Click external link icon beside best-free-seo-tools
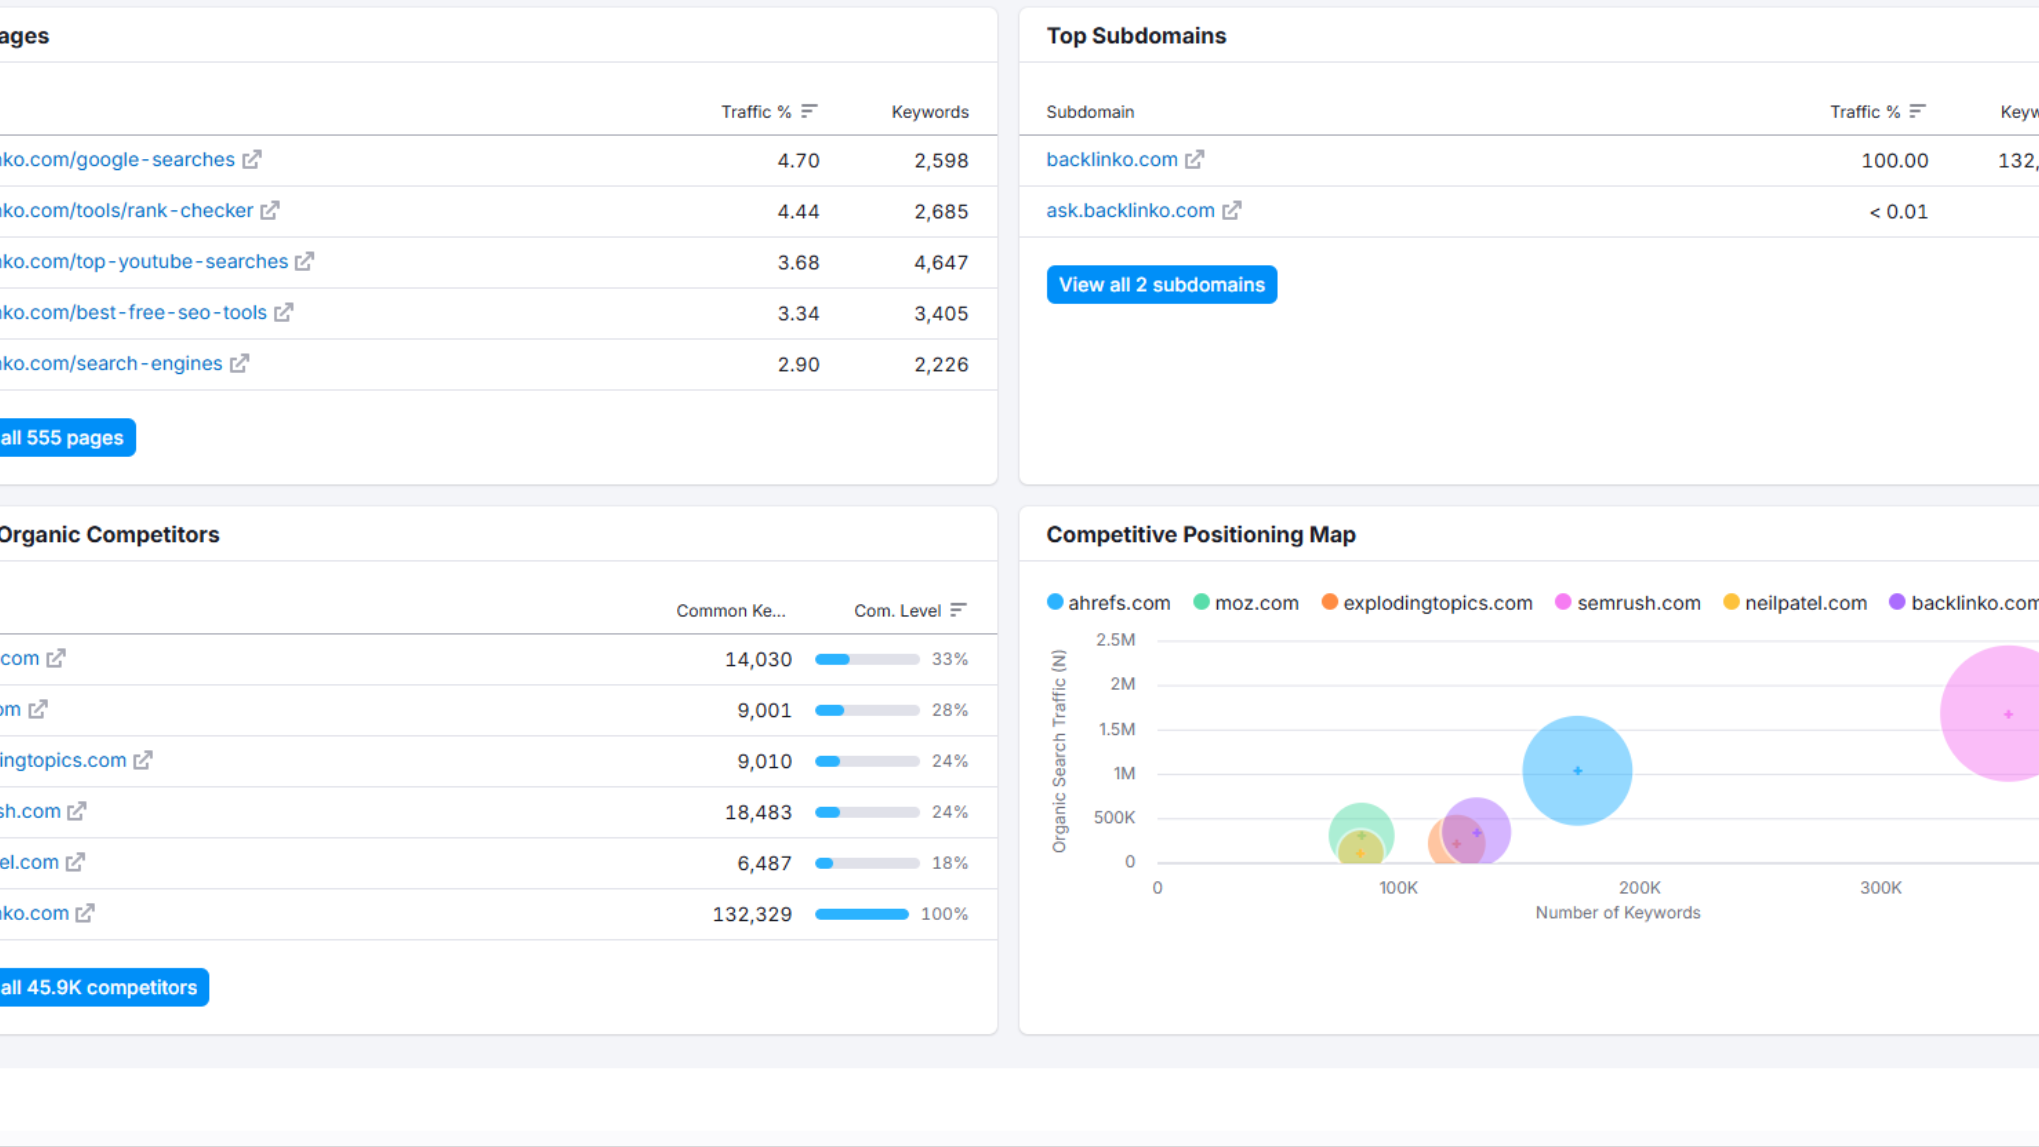The image size is (2039, 1147). [x=284, y=313]
